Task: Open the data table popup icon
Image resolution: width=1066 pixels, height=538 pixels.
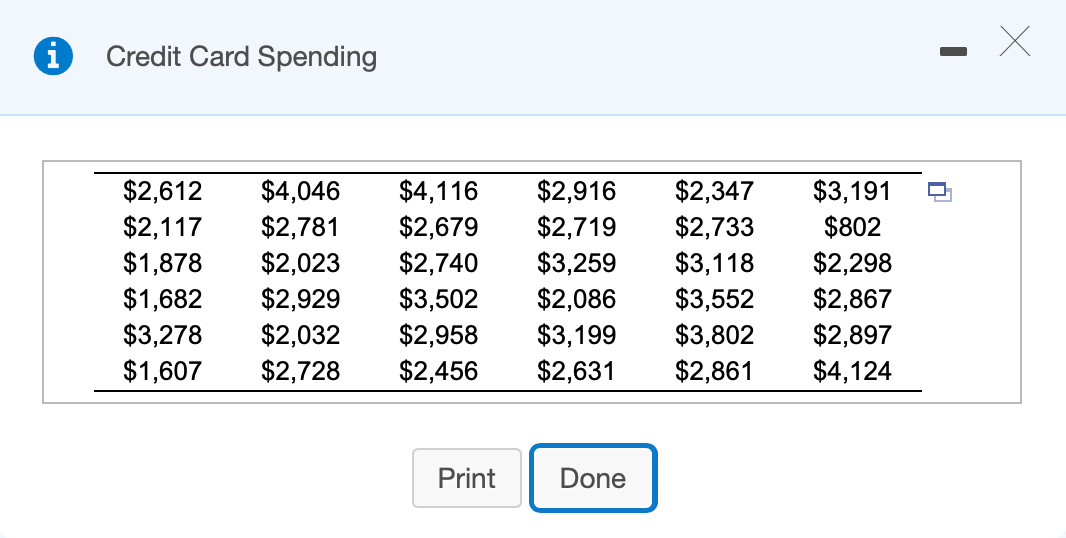Action: (940, 192)
